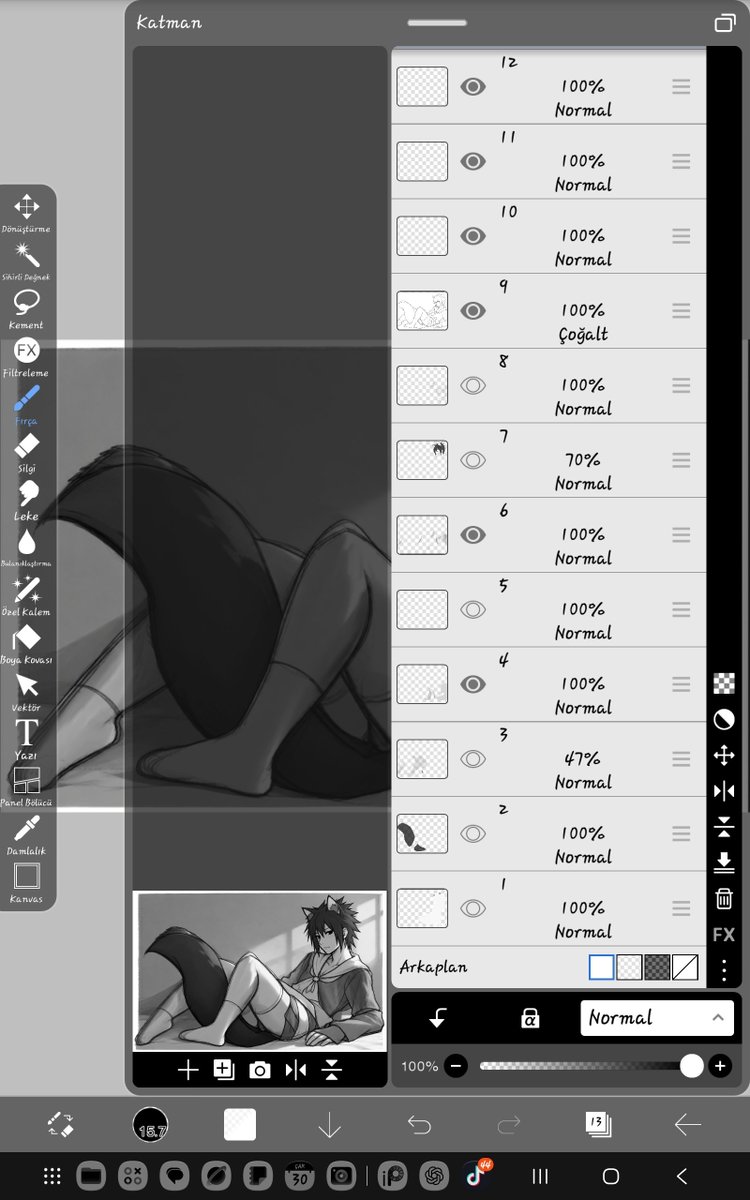Show layer 8 with its eye icon
Viewport: 750px width, 1200px height.
[x=473, y=385]
